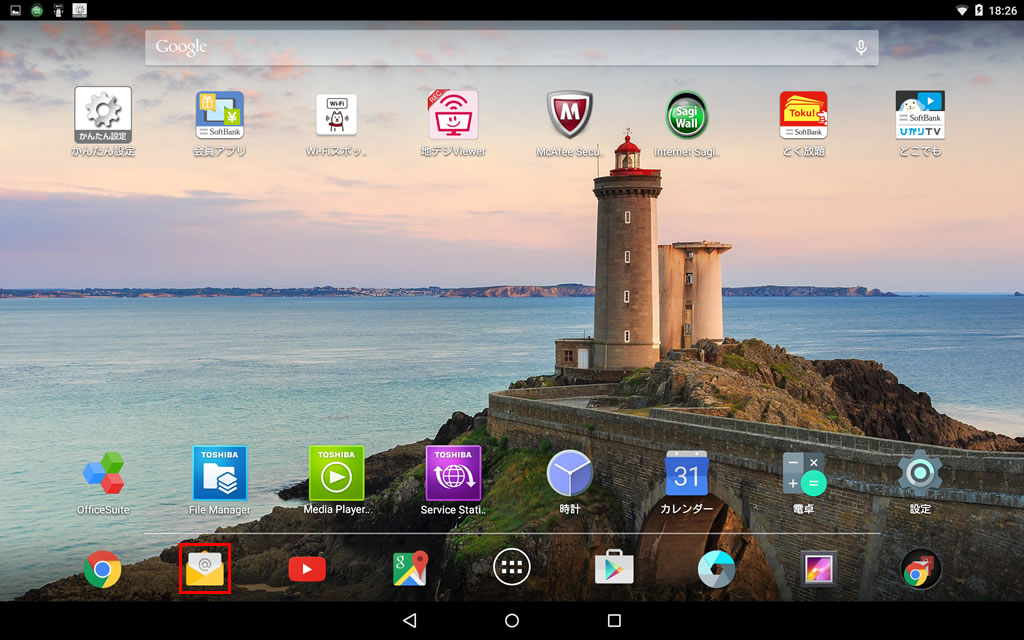Open Internet SagiWall app
This screenshot has height=640, width=1024.
(687, 115)
